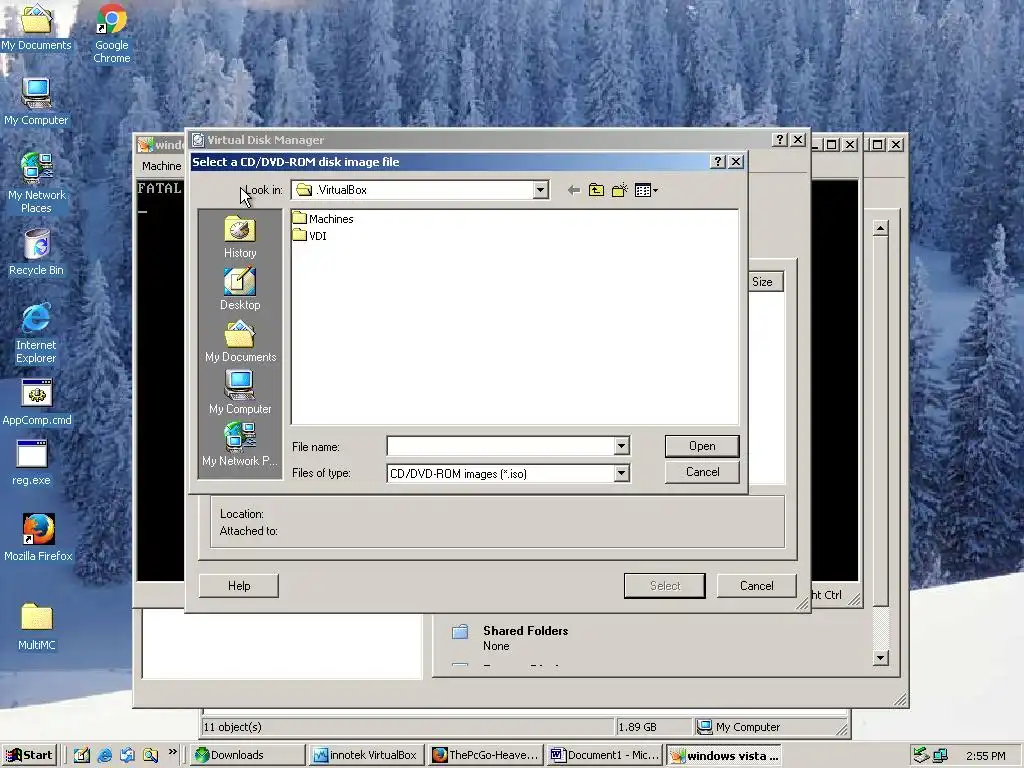Viewport: 1024px width, 768px height.
Task: Click the Back arrow in file dialog
Action: (573, 190)
